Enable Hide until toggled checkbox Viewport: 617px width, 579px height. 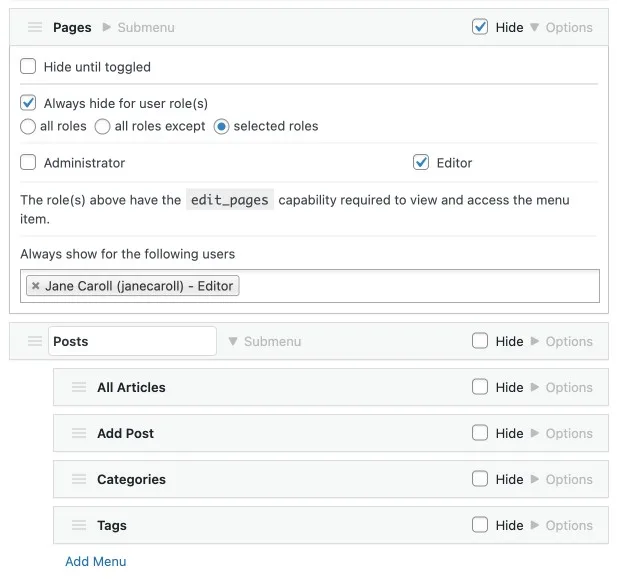[28, 67]
